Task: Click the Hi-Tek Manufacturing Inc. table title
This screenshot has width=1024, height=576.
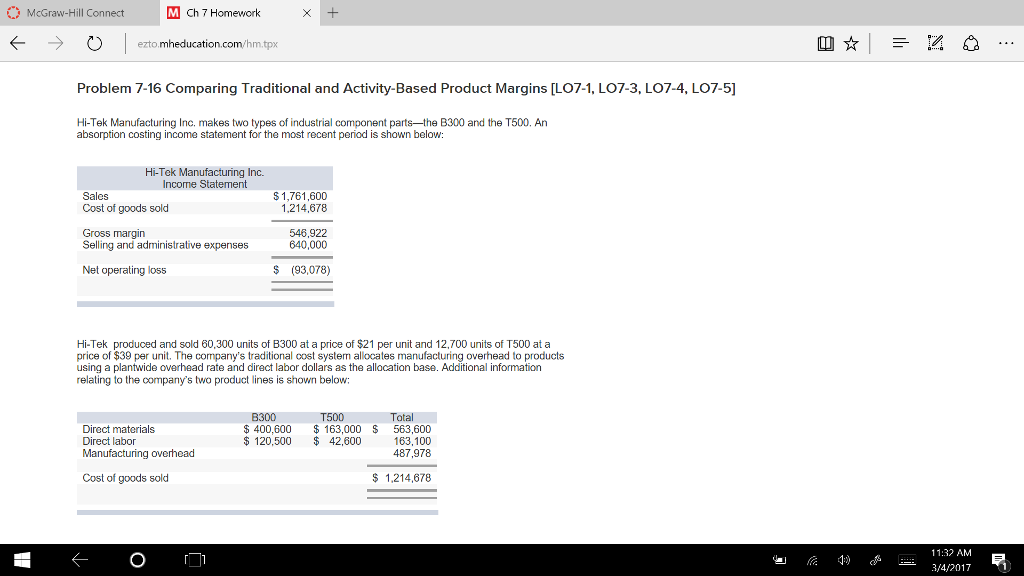Action: pyautogui.click(x=204, y=172)
